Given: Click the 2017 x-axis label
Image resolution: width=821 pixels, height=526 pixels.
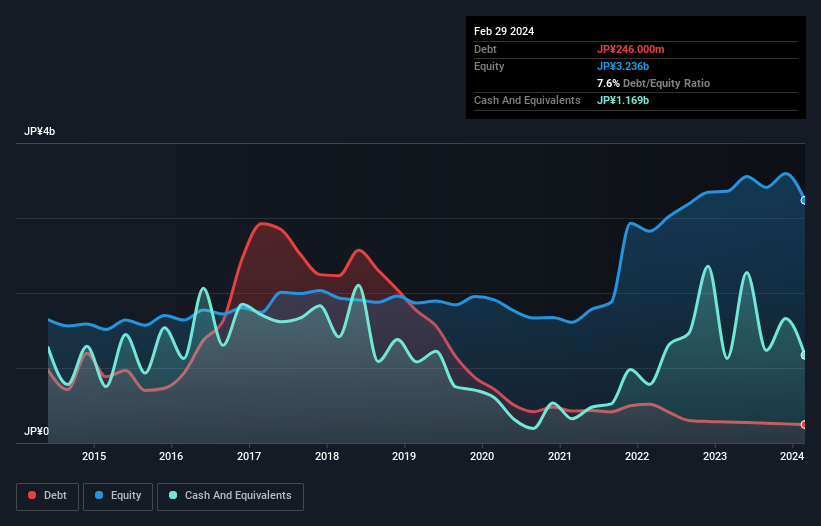Looking at the screenshot, I should [249, 456].
